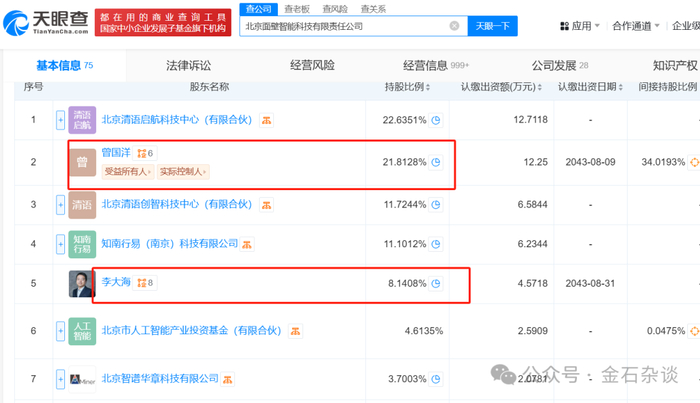Open shareholding history icon next to 8.1408%
The height and width of the screenshot is (403, 700).
[x=436, y=283]
